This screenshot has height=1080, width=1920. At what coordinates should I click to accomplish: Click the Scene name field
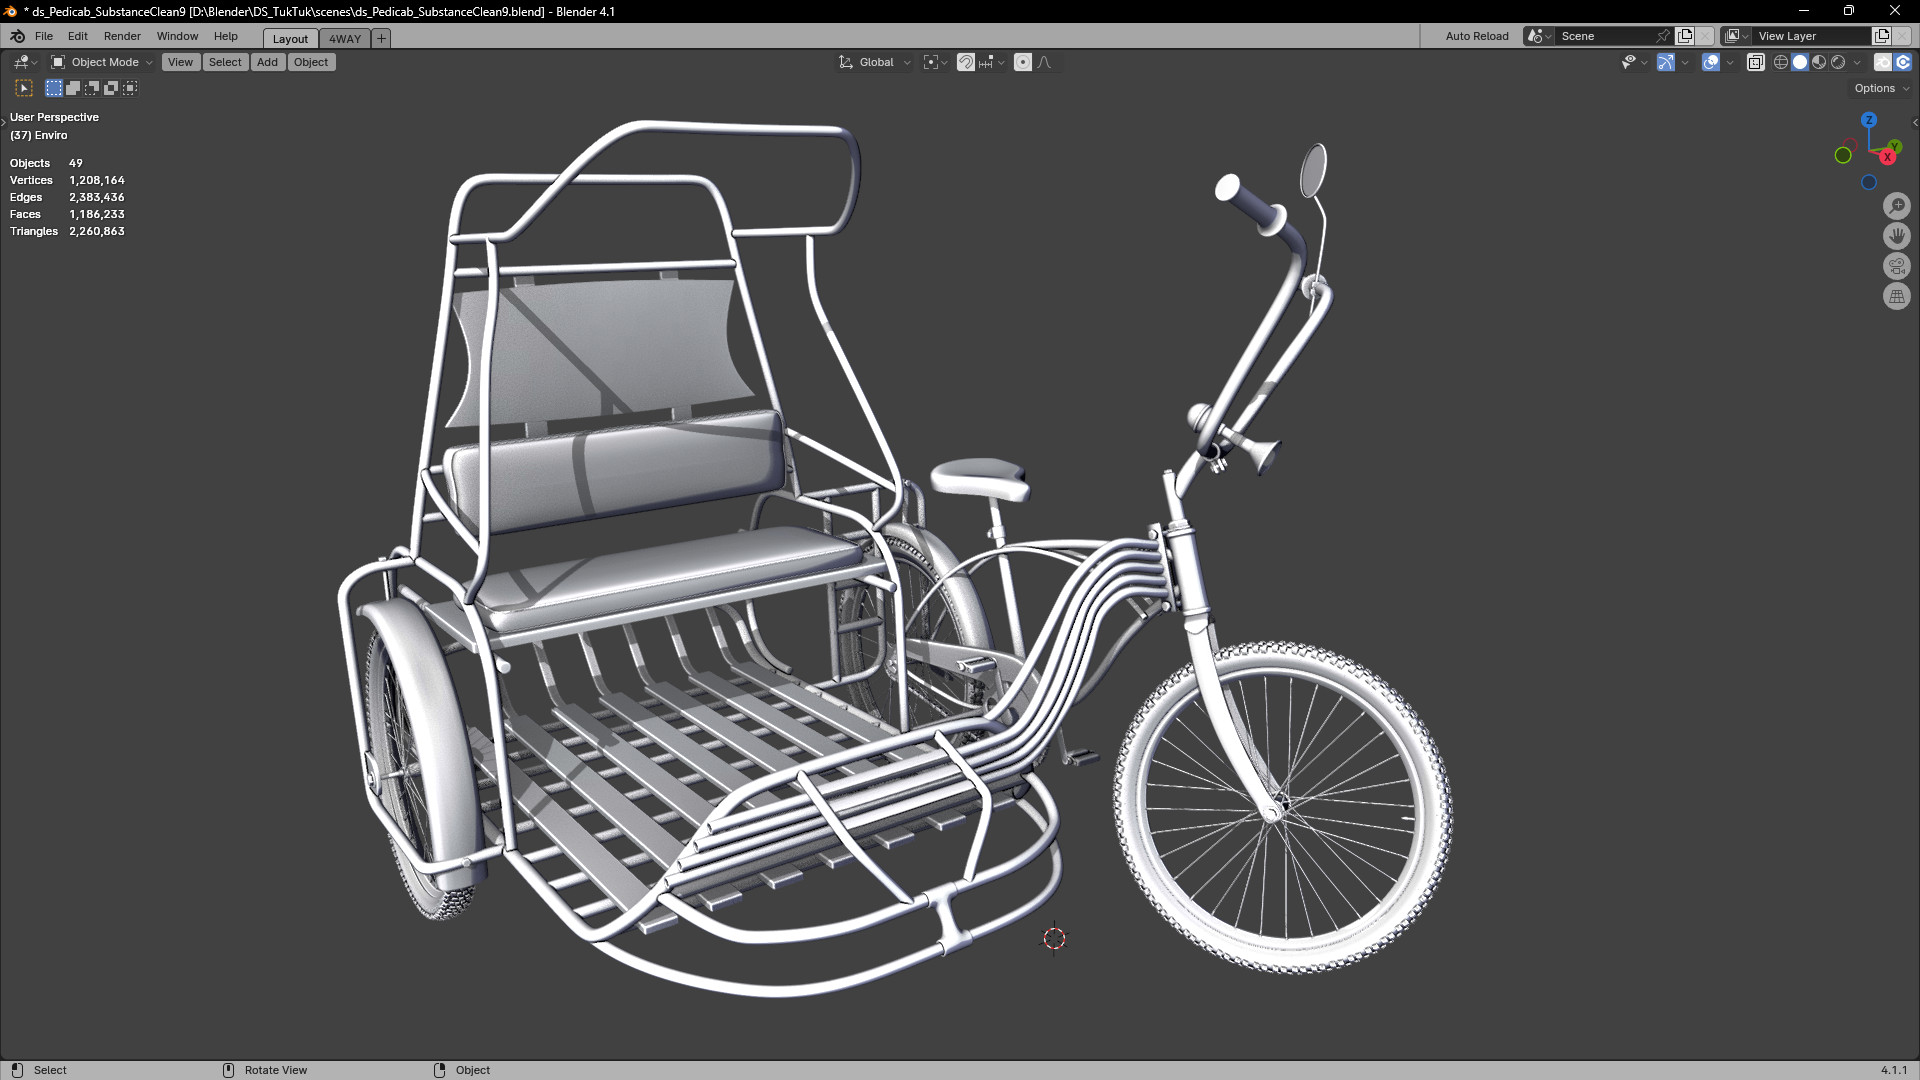point(1604,36)
